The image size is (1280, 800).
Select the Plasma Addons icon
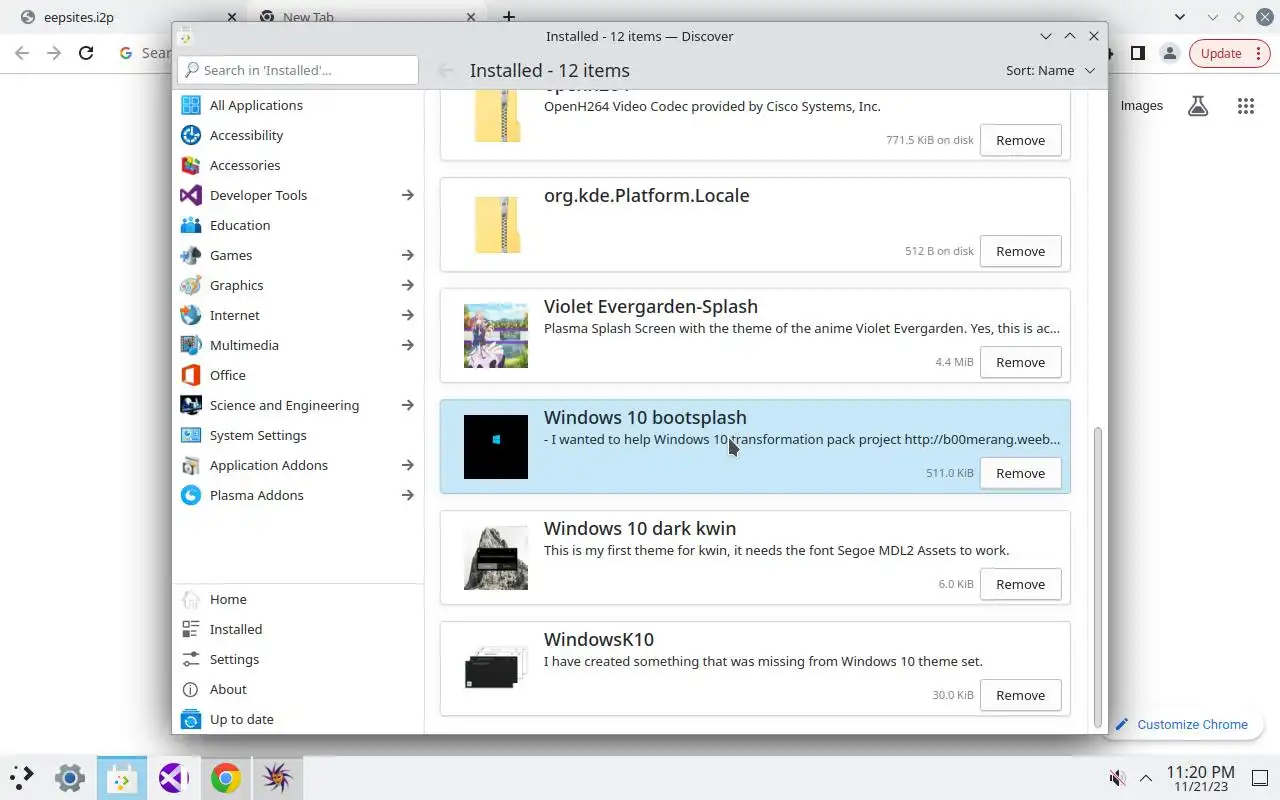(191, 495)
